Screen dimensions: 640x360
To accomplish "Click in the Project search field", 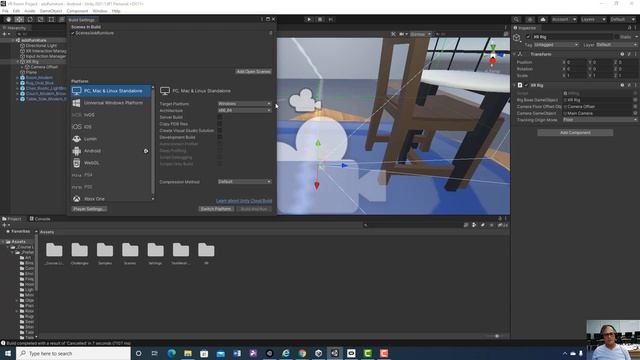I will coord(412,225).
